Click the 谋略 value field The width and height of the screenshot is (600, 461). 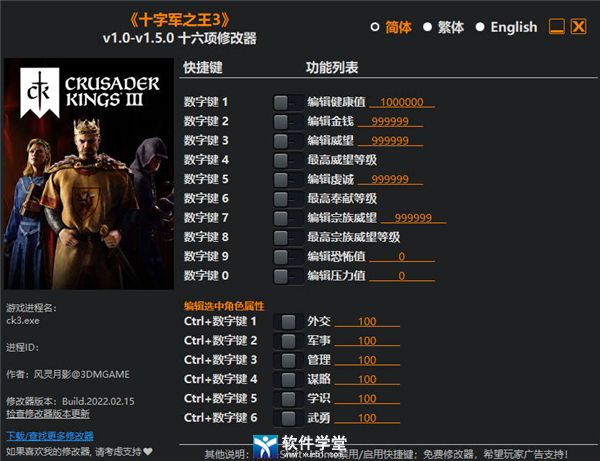pyautogui.click(x=367, y=379)
